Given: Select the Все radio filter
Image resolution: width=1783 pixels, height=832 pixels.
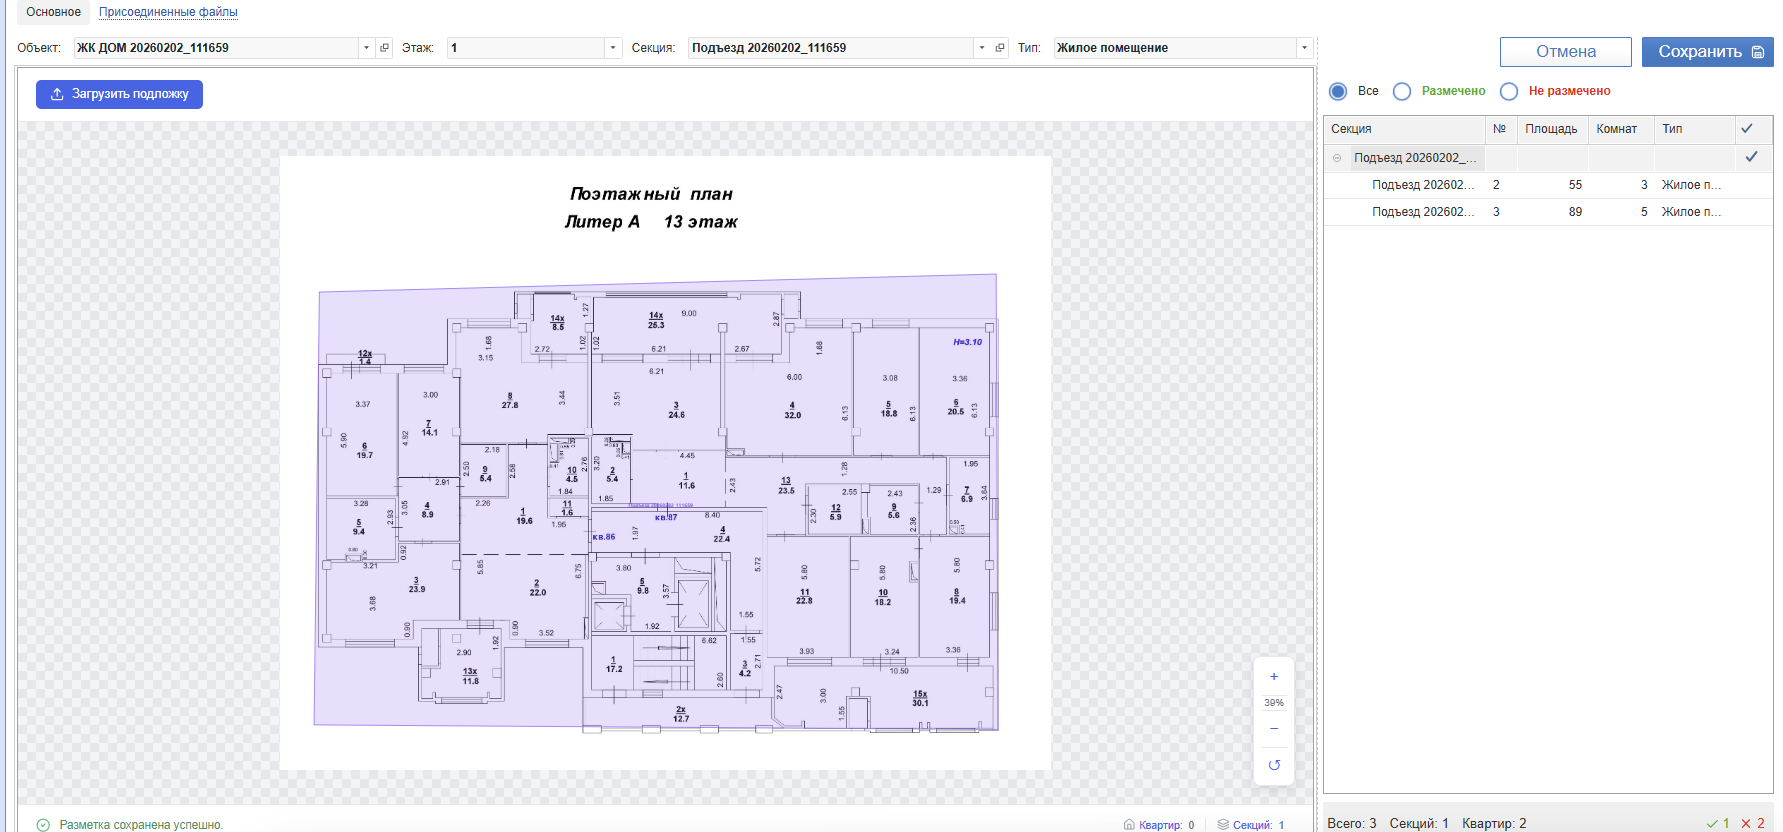Looking at the screenshot, I should (x=1338, y=91).
